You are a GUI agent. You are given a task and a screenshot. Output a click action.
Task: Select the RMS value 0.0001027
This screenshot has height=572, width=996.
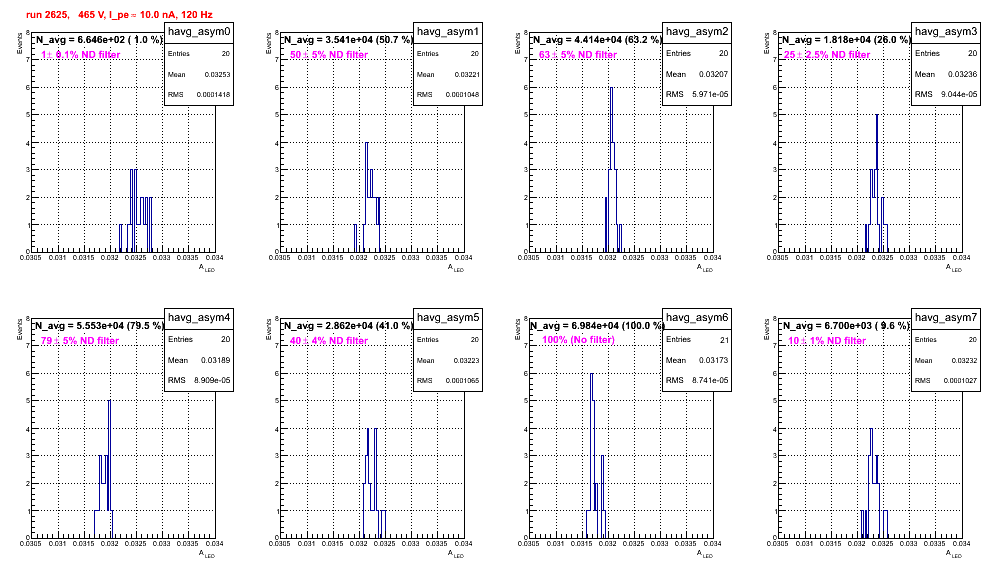pos(960,381)
